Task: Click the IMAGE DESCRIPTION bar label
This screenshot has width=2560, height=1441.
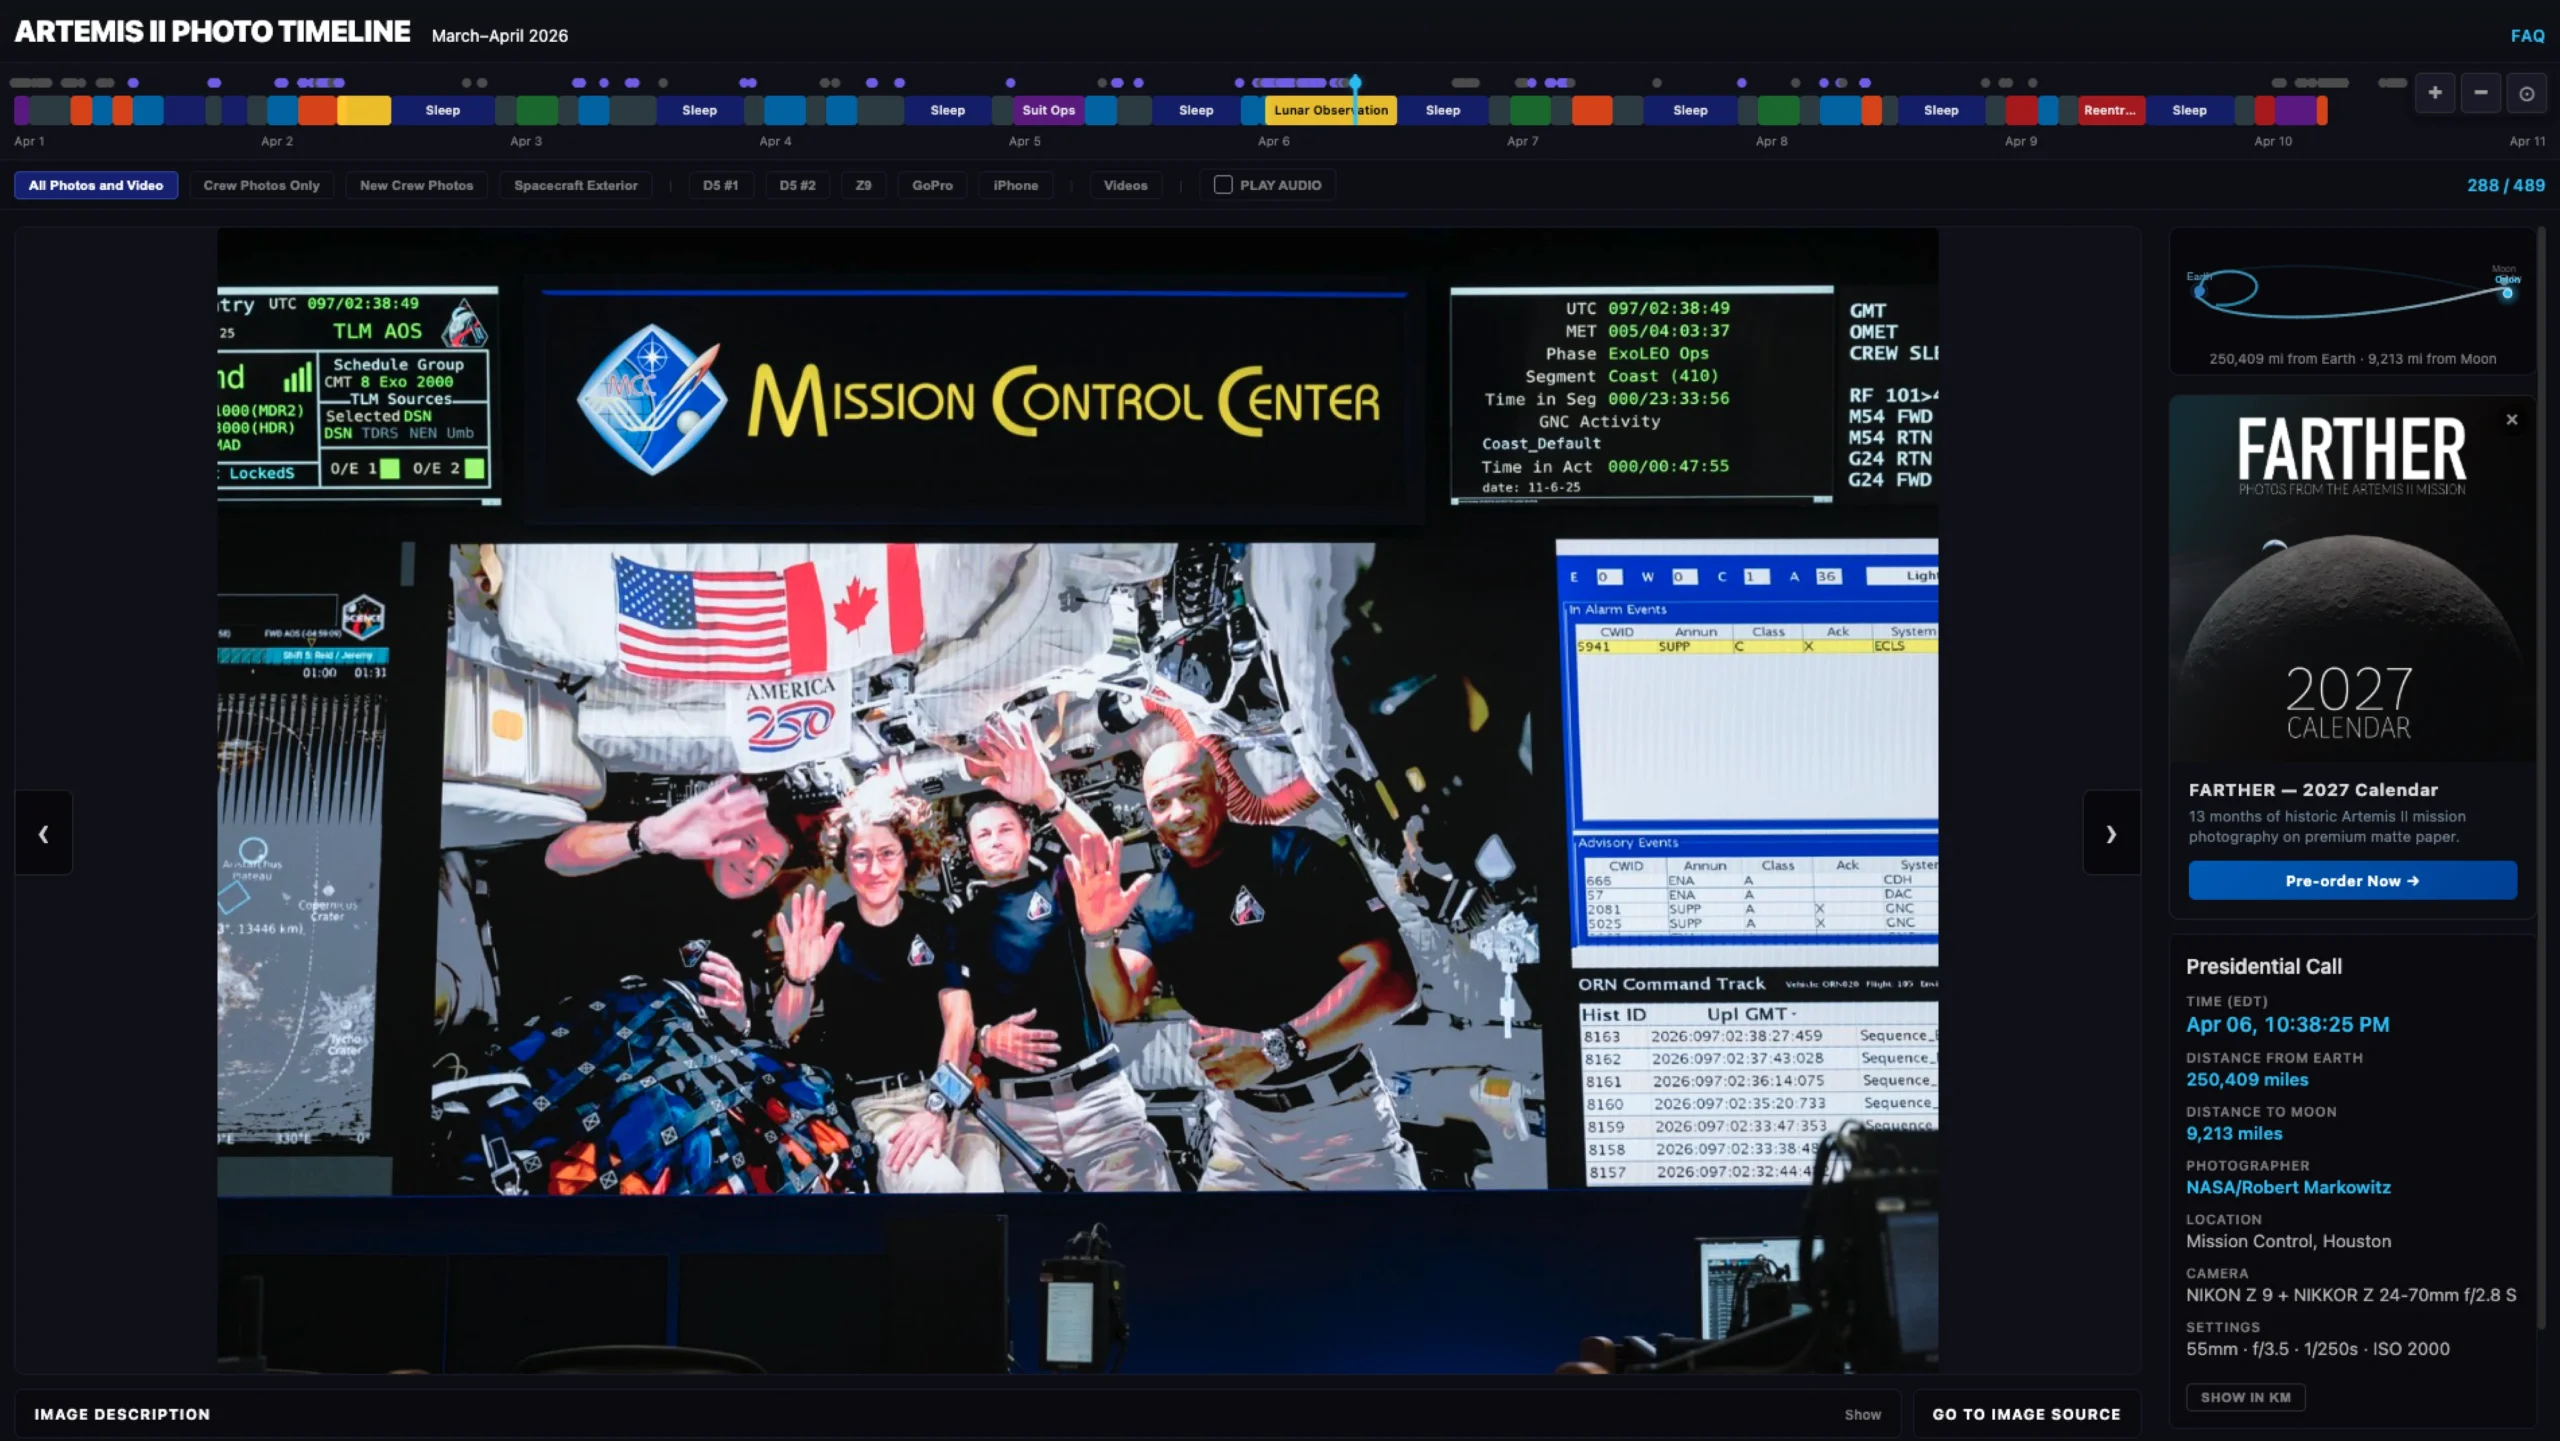Action: pos(122,1414)
